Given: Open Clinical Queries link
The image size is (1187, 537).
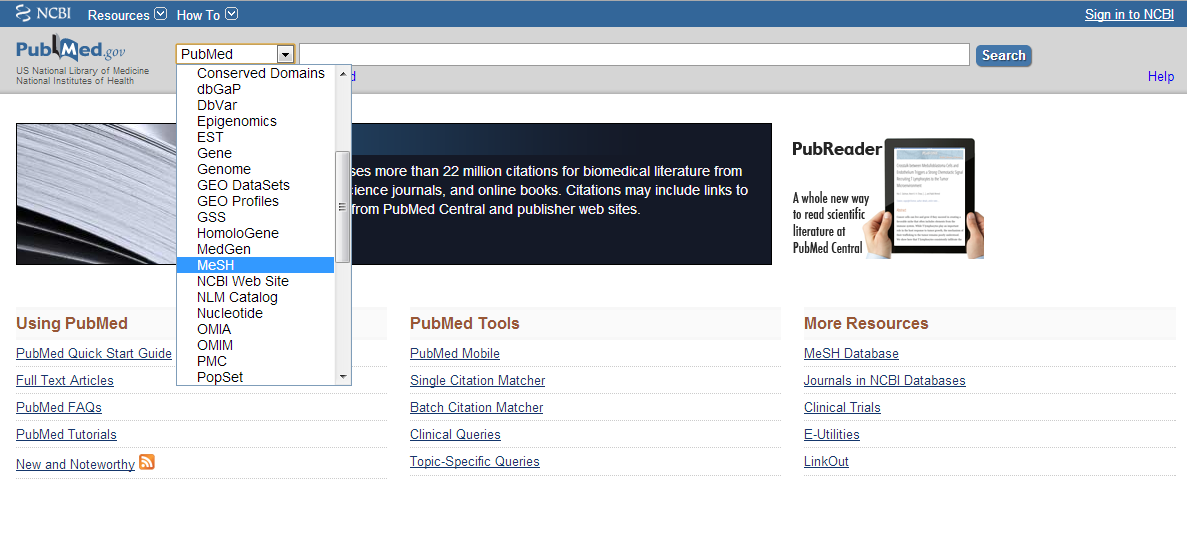Looking at the screenshot, I should (x=456, y=435).
